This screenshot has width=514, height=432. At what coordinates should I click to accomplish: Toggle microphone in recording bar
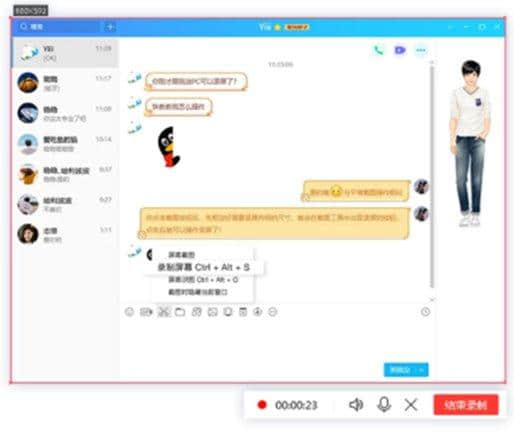click(x=384, y=405)
